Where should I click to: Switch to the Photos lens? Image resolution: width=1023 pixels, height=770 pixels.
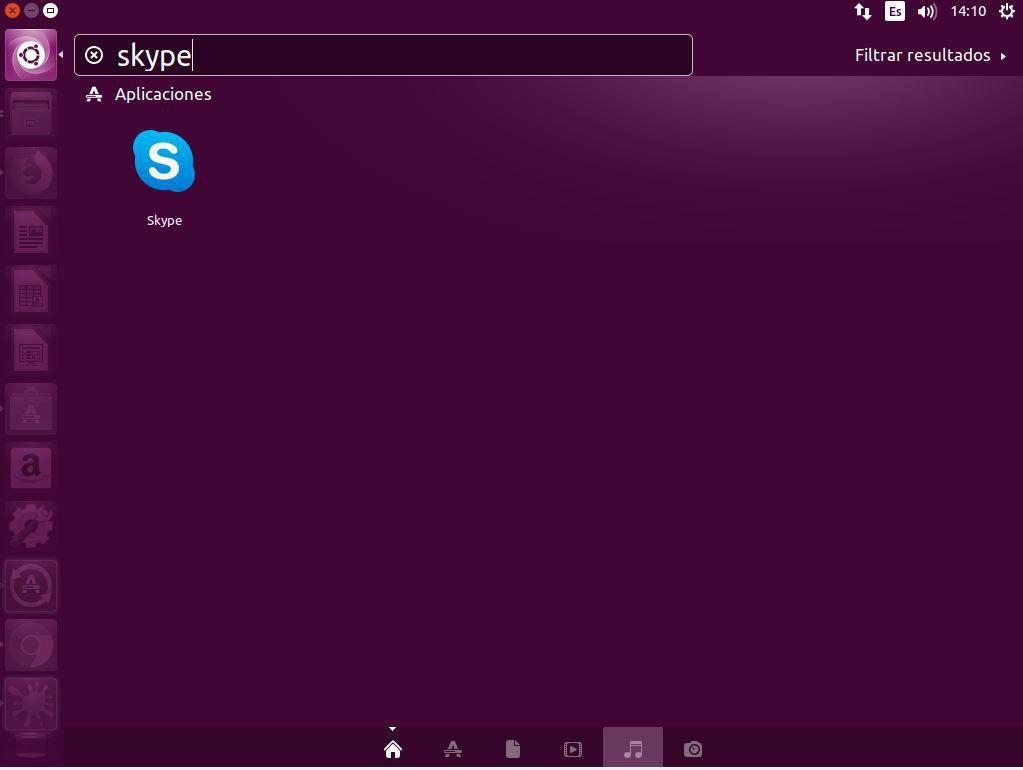693,749
